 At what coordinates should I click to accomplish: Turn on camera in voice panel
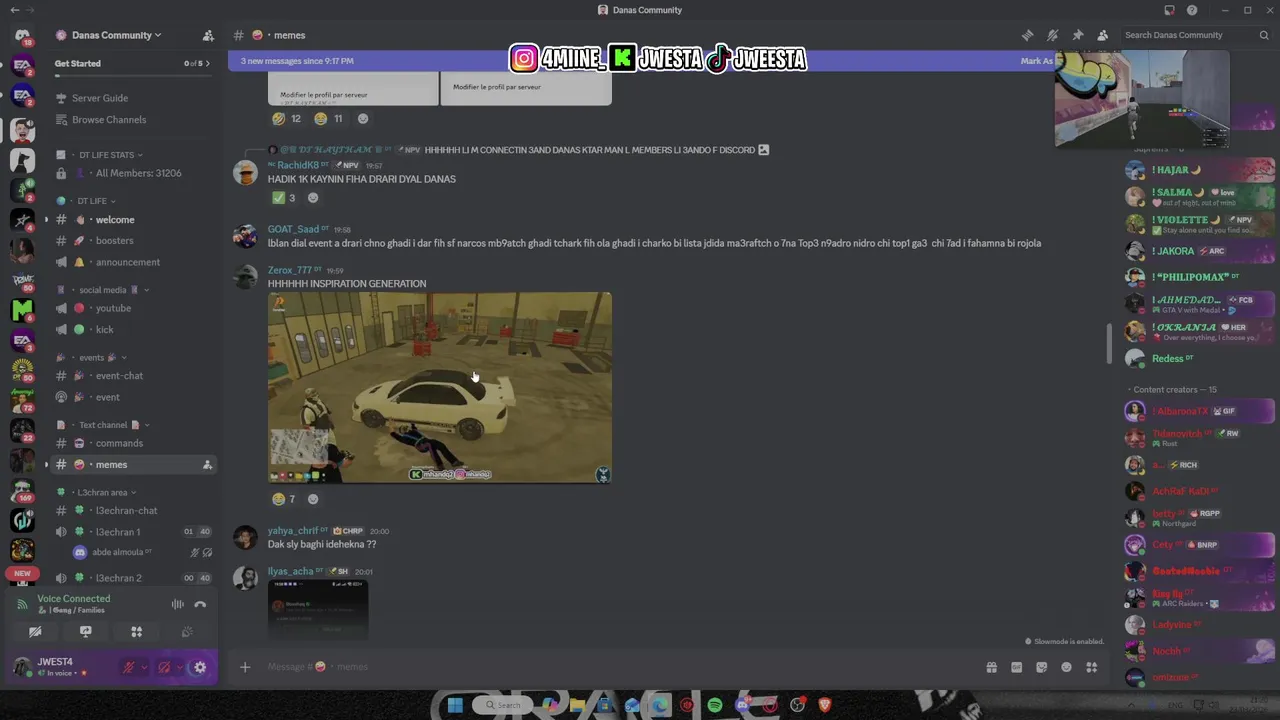[x=35, y=632]
